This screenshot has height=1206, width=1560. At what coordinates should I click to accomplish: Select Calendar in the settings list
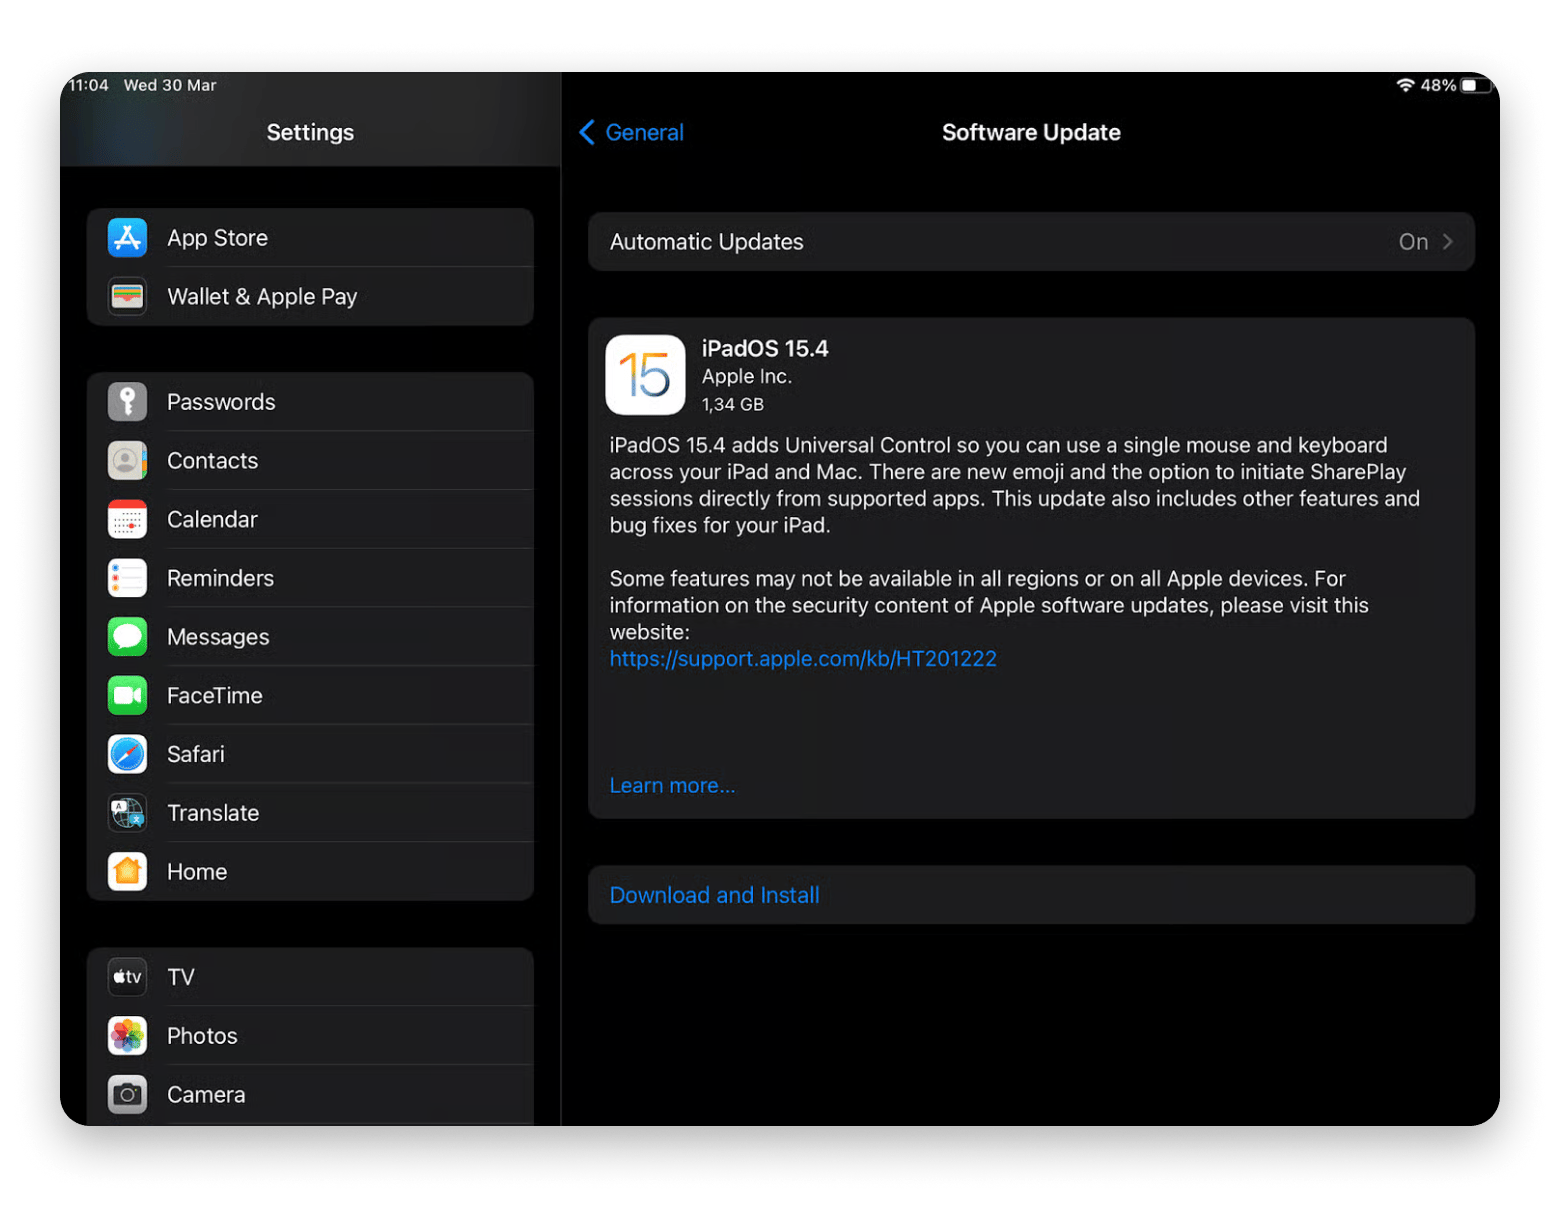(212, 520)
